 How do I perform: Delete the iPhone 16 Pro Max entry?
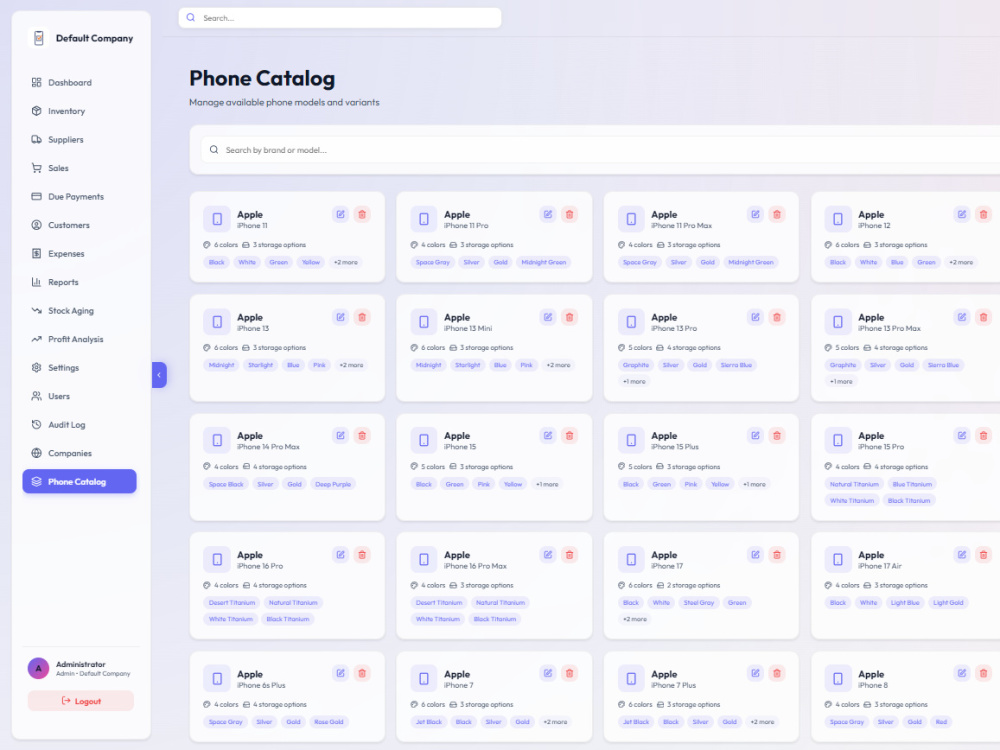tap(570, 555)
